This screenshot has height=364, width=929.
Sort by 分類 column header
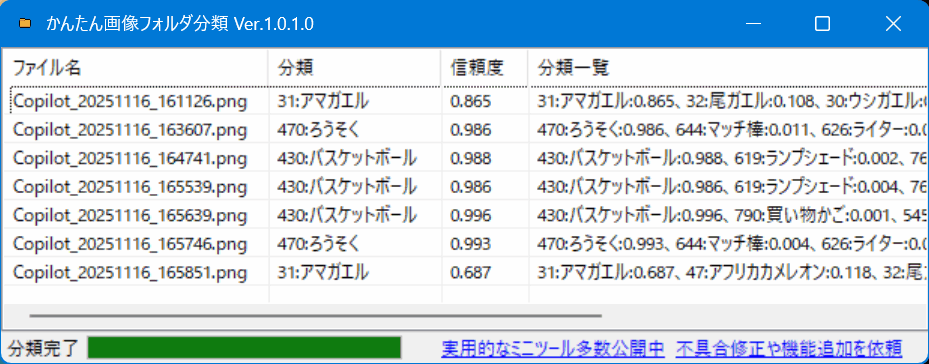click(354, 68)
